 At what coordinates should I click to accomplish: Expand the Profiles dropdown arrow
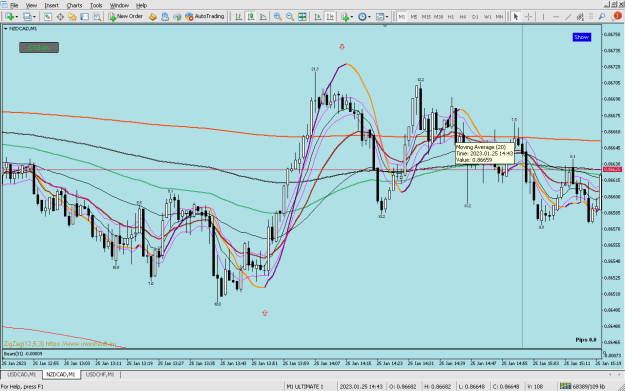pos(34,17)
